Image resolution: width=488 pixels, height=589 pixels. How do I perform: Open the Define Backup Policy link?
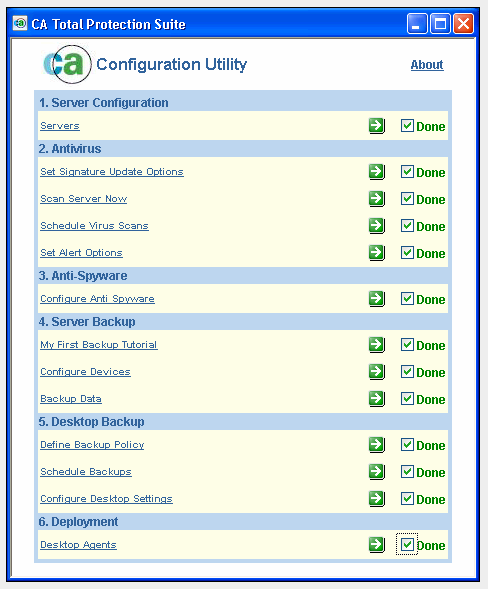(x=92, y=445)
